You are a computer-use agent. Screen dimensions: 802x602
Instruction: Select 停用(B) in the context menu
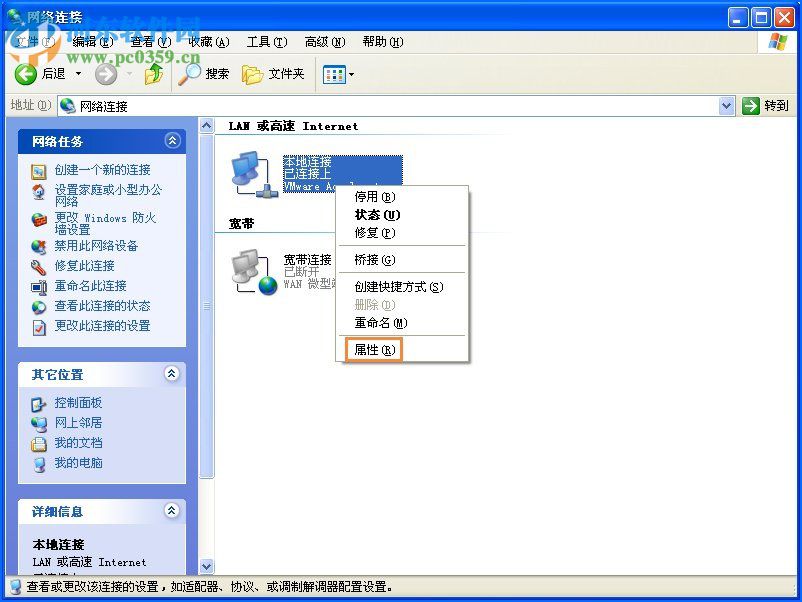point(402,197)
